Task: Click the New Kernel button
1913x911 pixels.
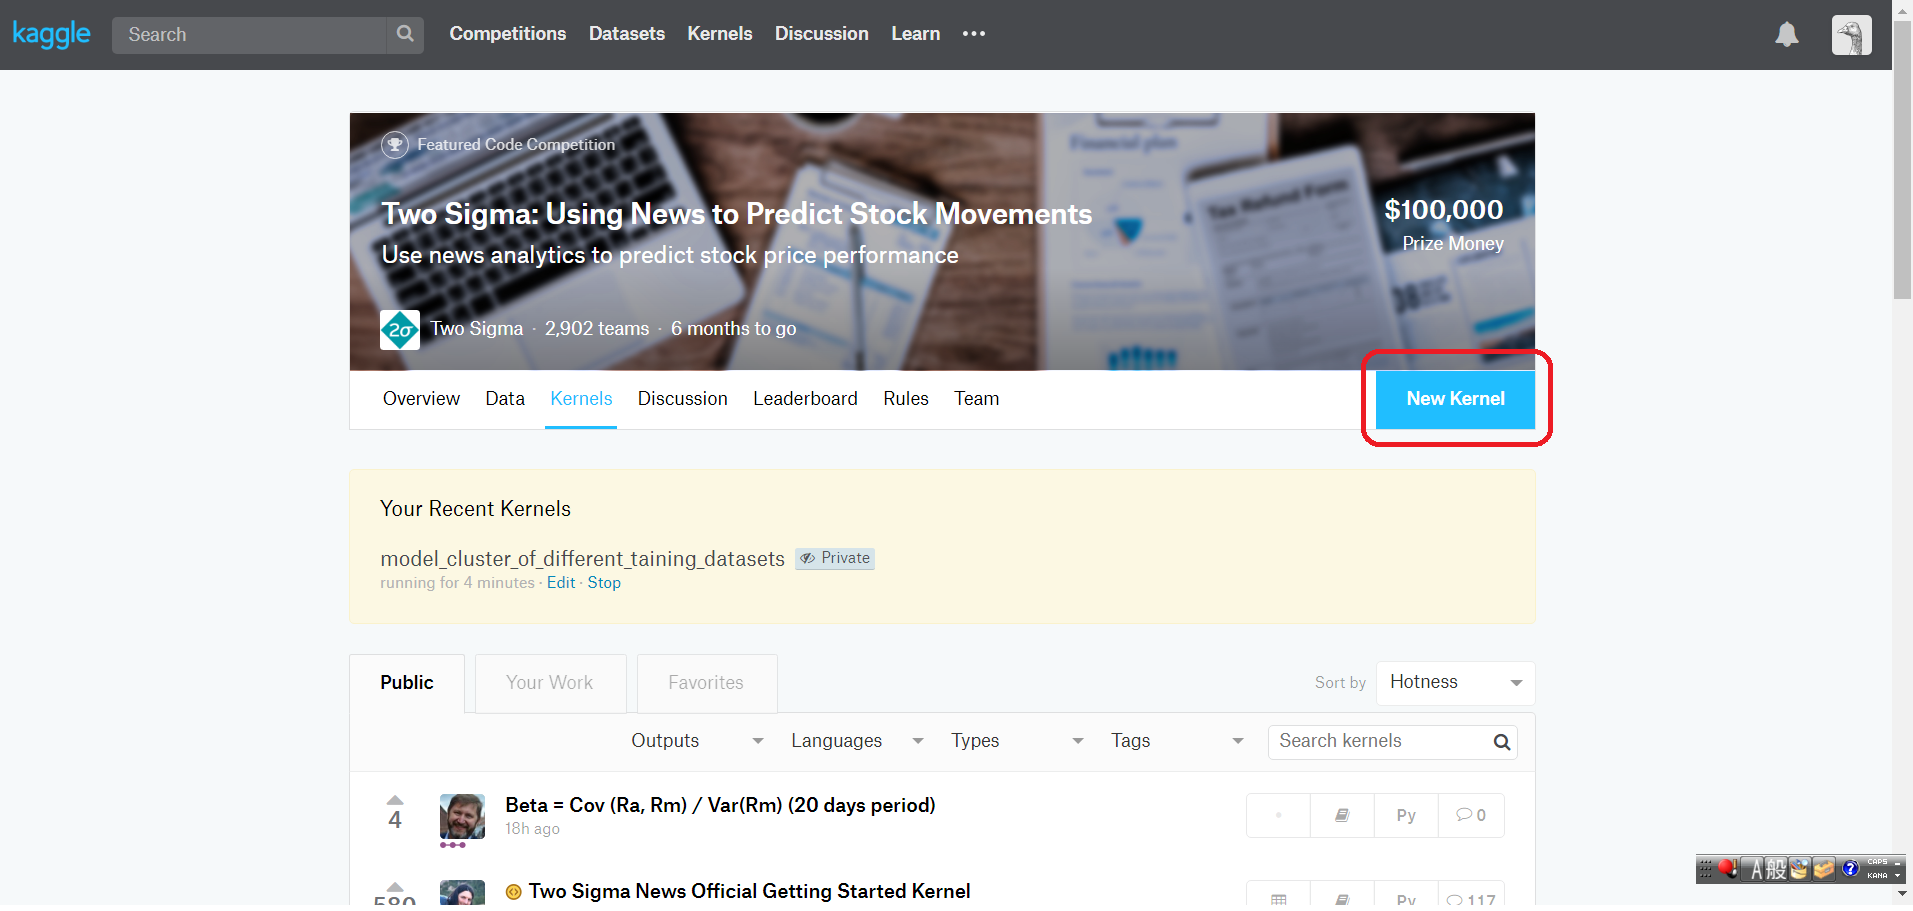Action: point(1455,399)
